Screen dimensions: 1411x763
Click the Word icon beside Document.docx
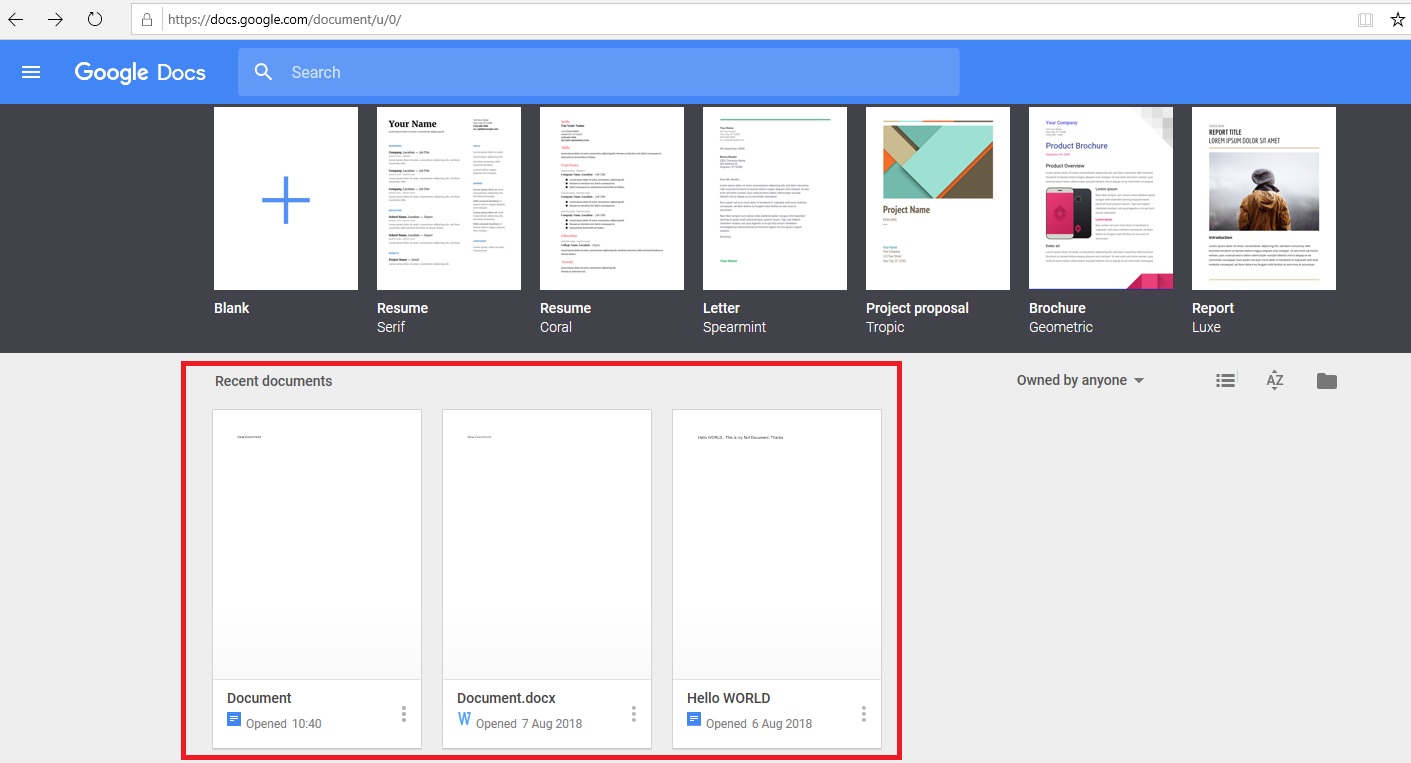[x=464, y=718]
